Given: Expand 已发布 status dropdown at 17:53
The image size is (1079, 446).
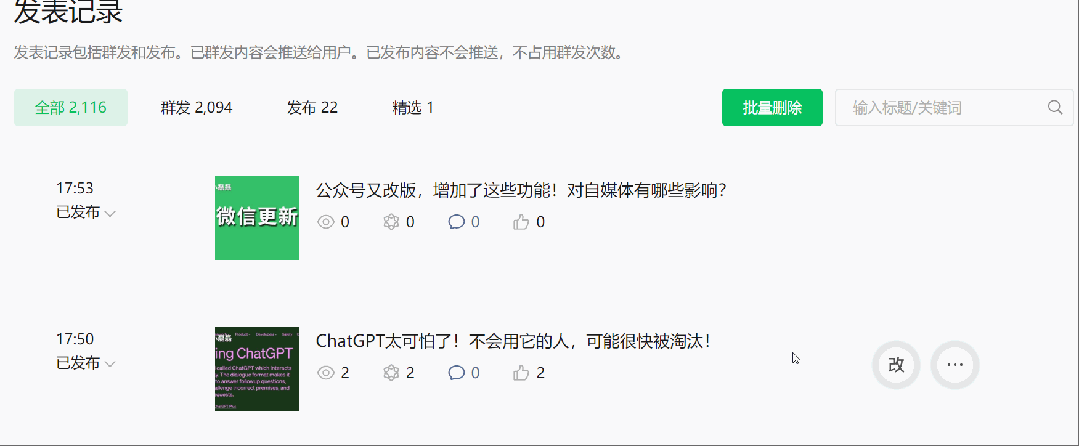Looking at the screenshot, I should [85, 212].
